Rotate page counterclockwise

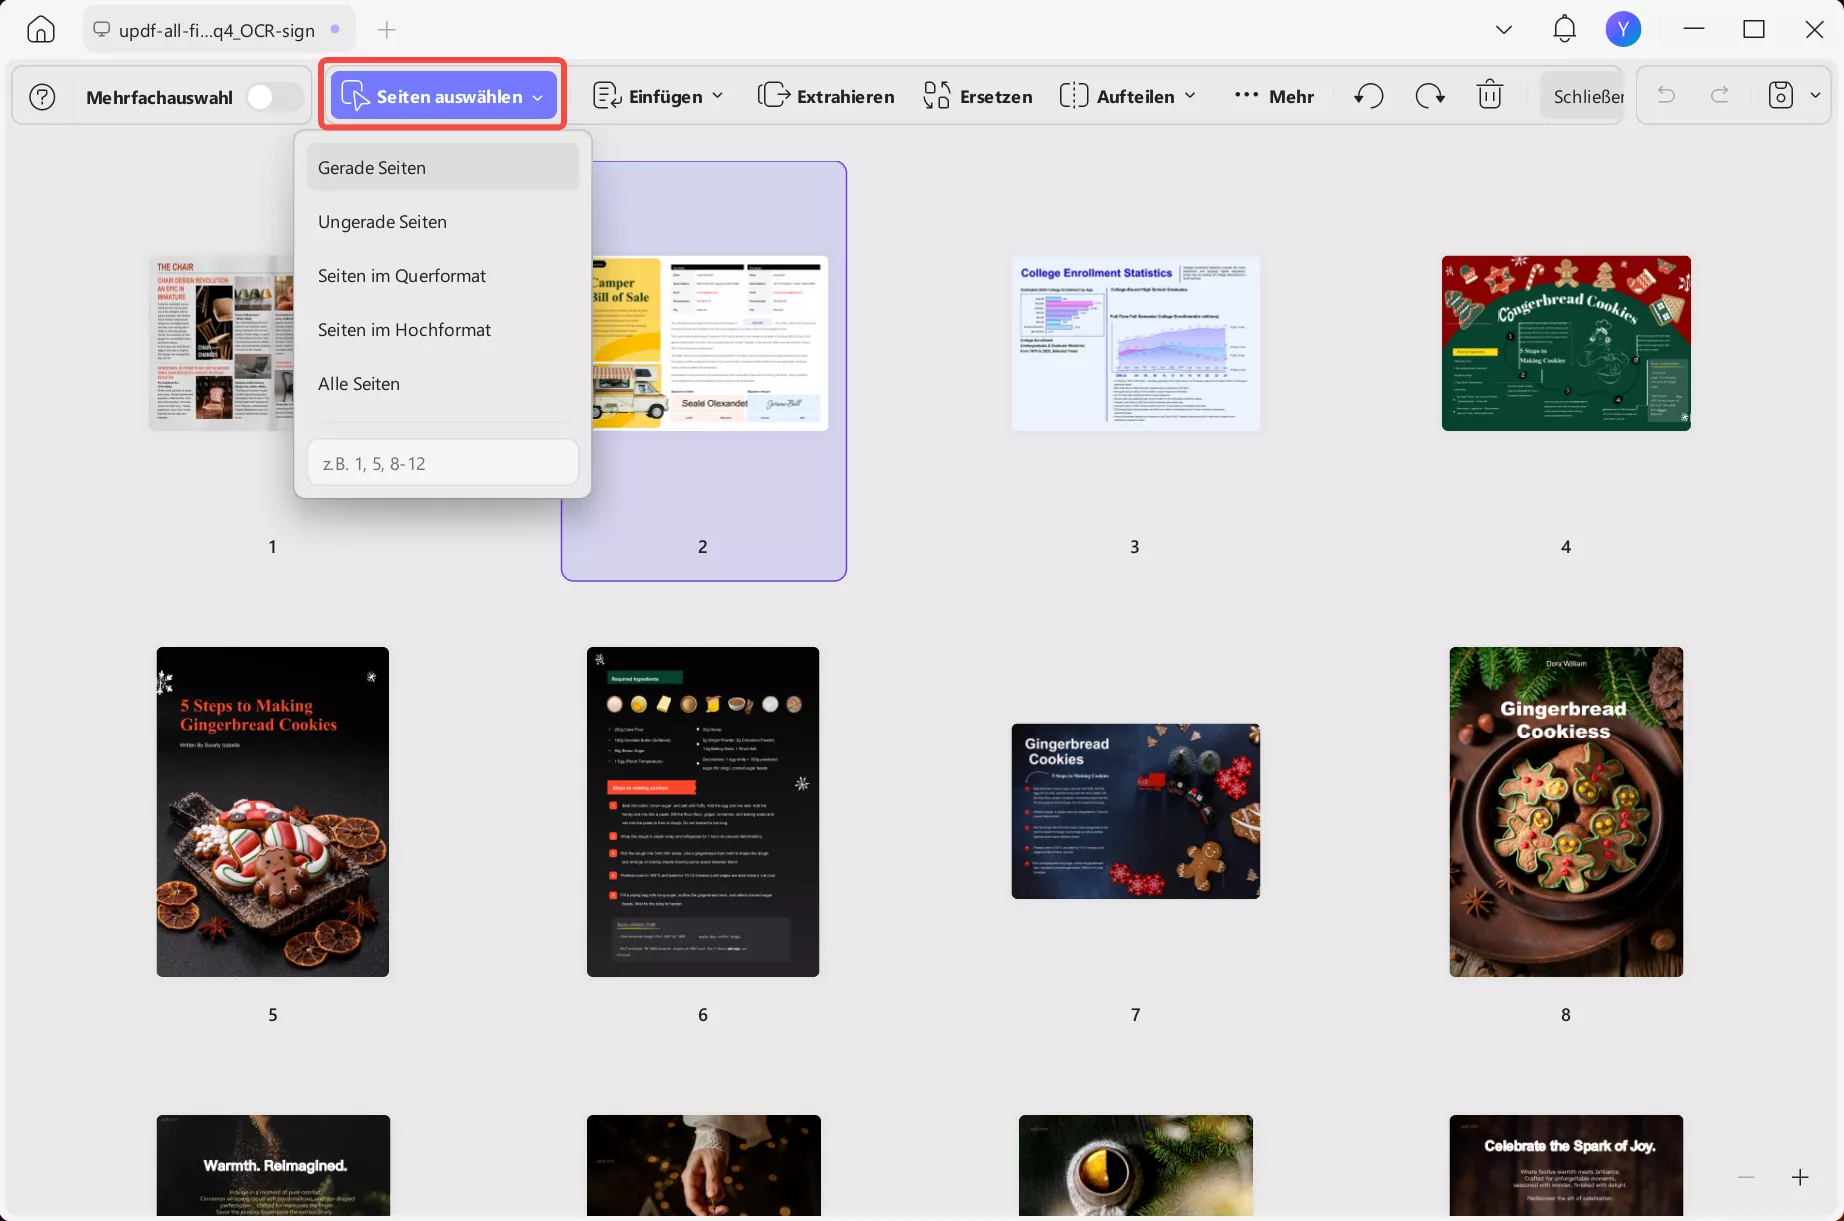click(x=1369, y=96)
